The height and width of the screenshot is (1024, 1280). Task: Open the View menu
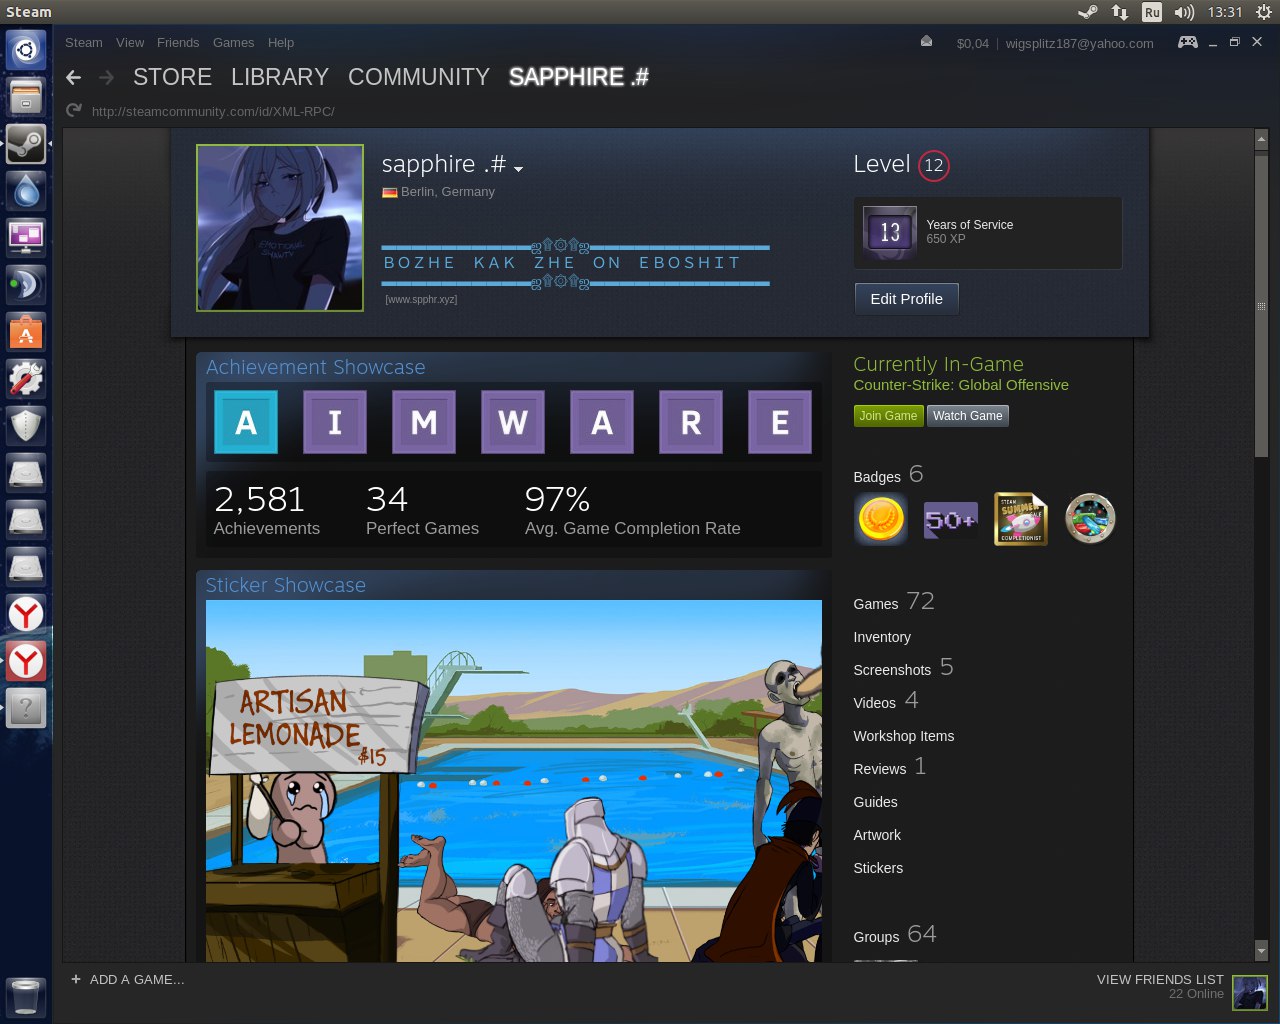(130, 43)
